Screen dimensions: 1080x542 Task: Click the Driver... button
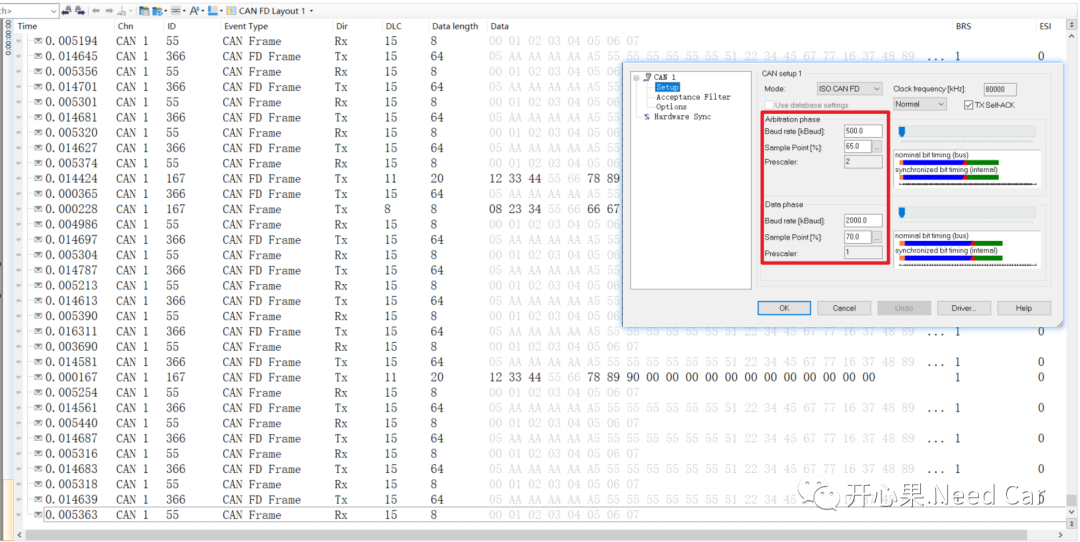point(964,308)
